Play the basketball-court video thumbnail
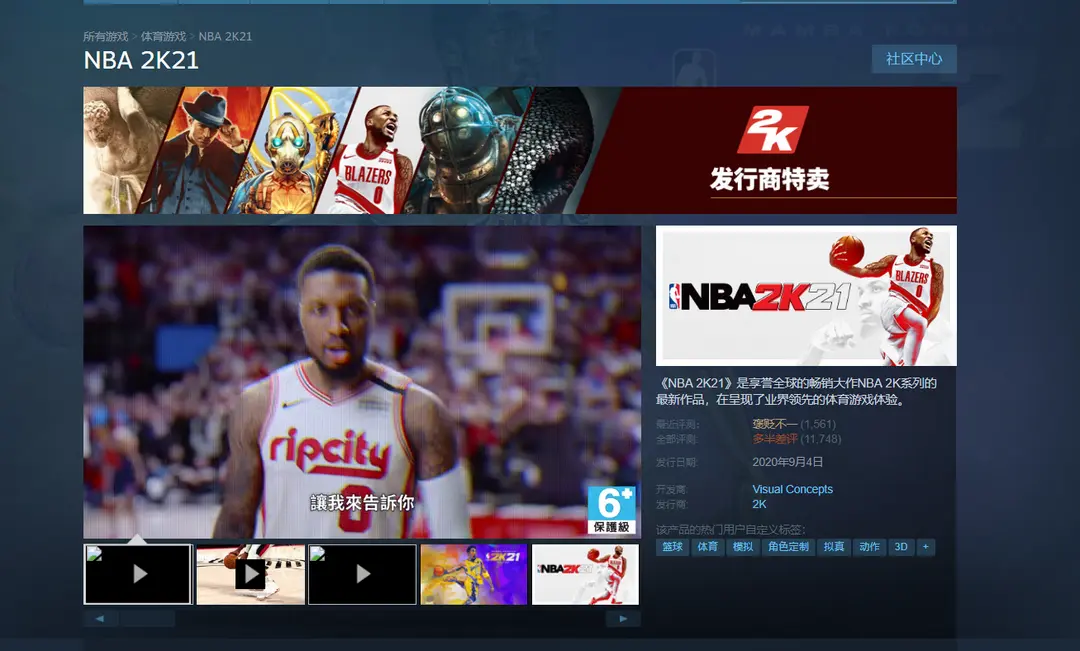Image resolution: width=1080 pixels, height=651 pixels. (250, 574)
